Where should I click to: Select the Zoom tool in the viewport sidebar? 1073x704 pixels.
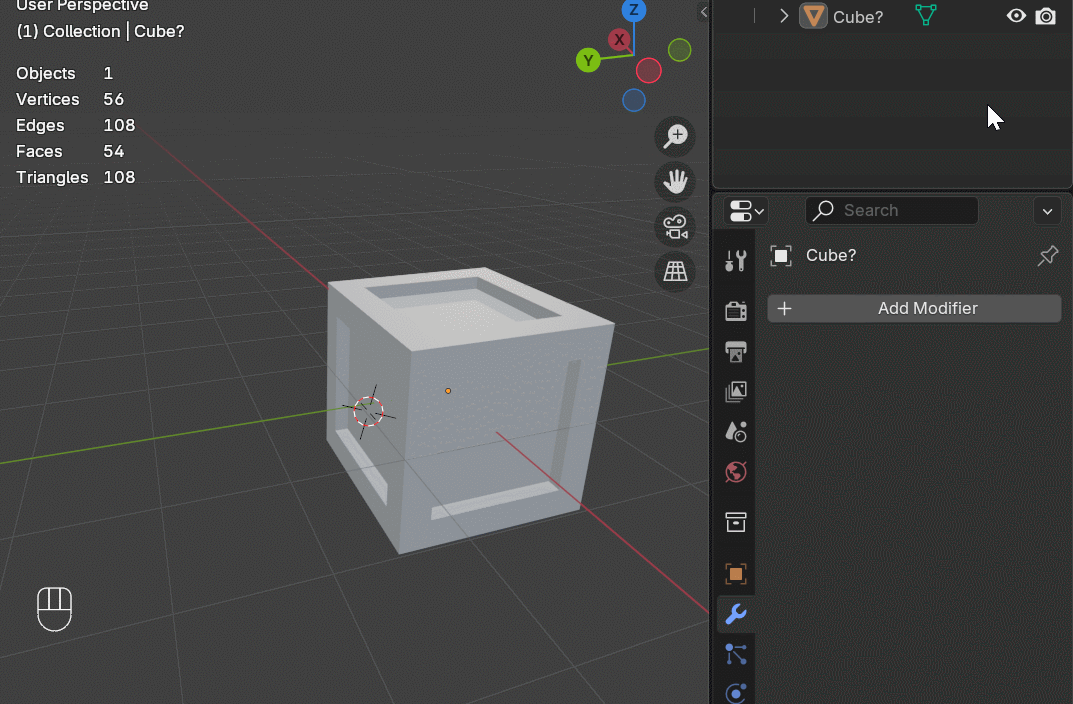click(674, 136)
